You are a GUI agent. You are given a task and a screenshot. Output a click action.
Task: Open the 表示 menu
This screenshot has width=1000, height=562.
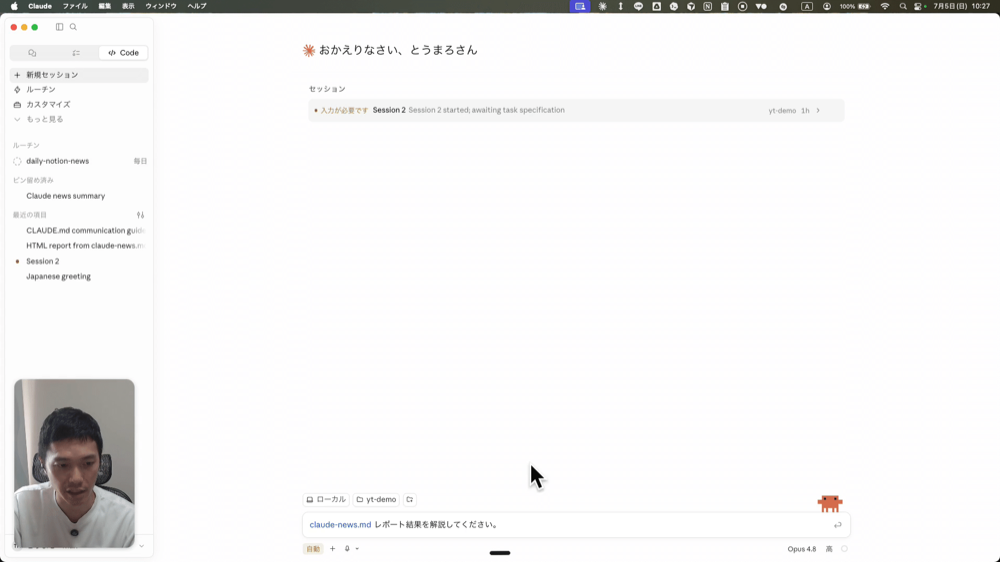[128, 6]
